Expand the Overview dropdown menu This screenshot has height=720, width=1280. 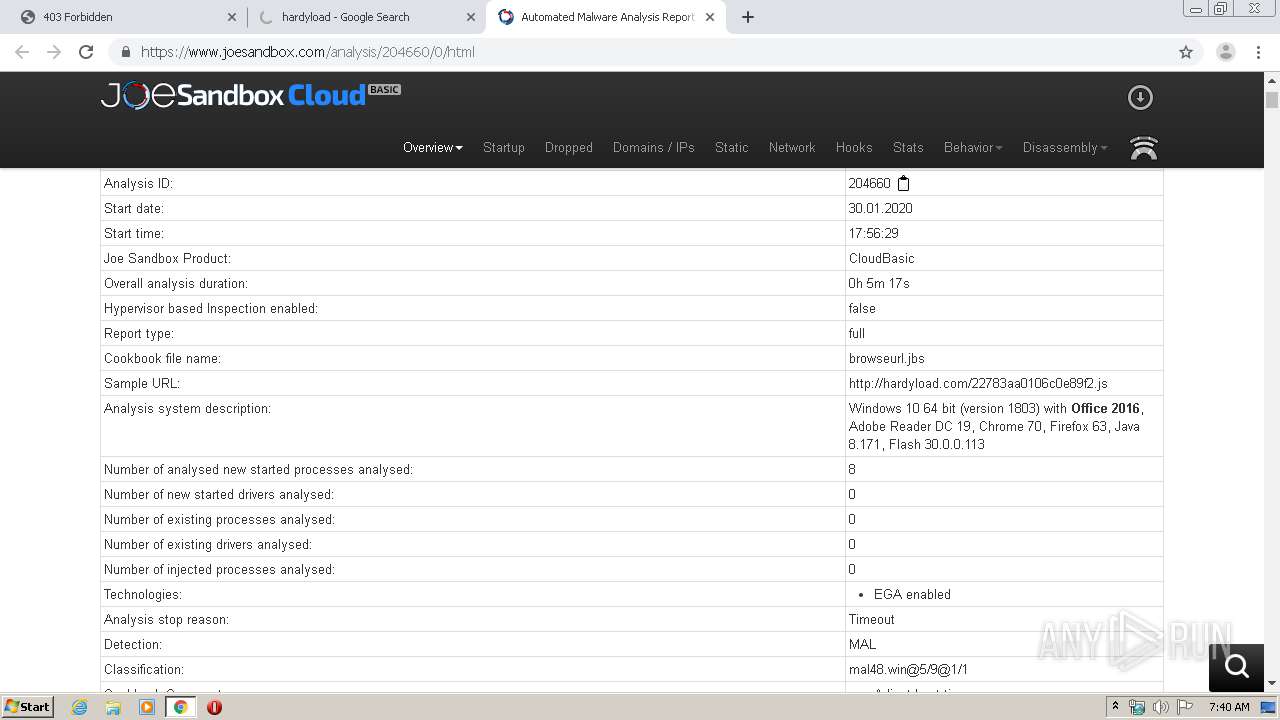point(433,147)
